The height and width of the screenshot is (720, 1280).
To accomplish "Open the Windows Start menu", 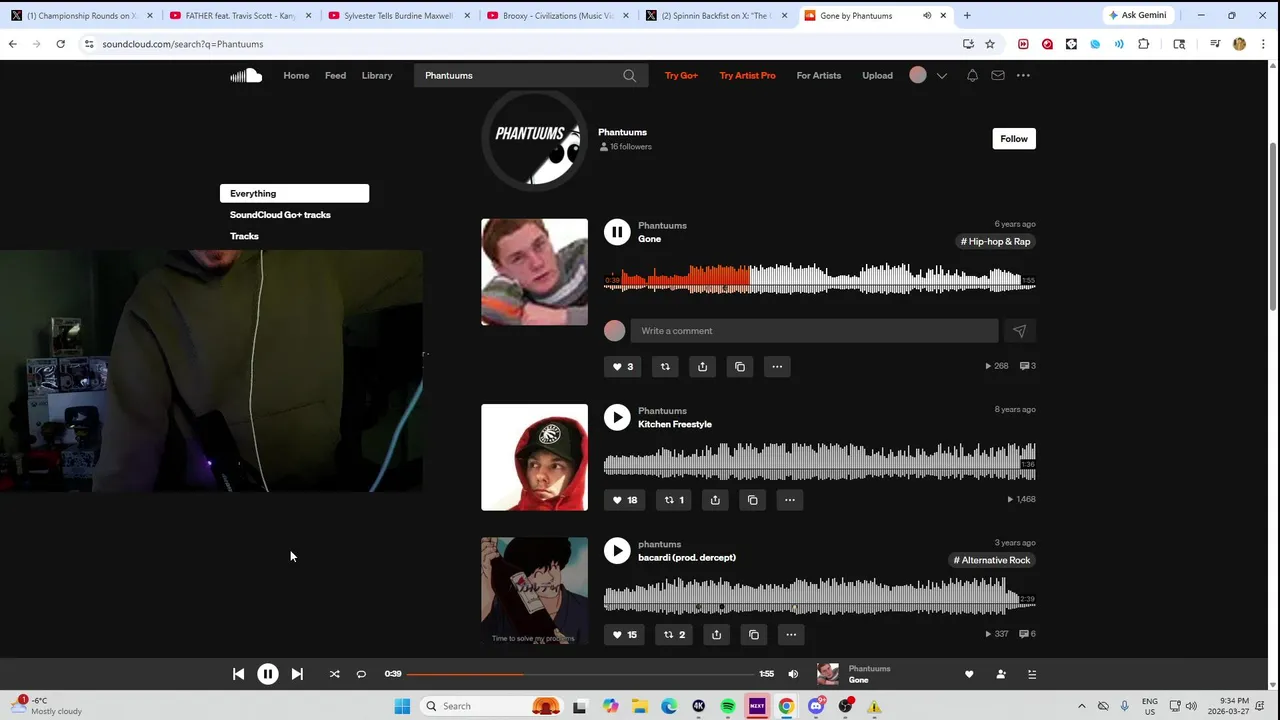I will click(402, 706).
